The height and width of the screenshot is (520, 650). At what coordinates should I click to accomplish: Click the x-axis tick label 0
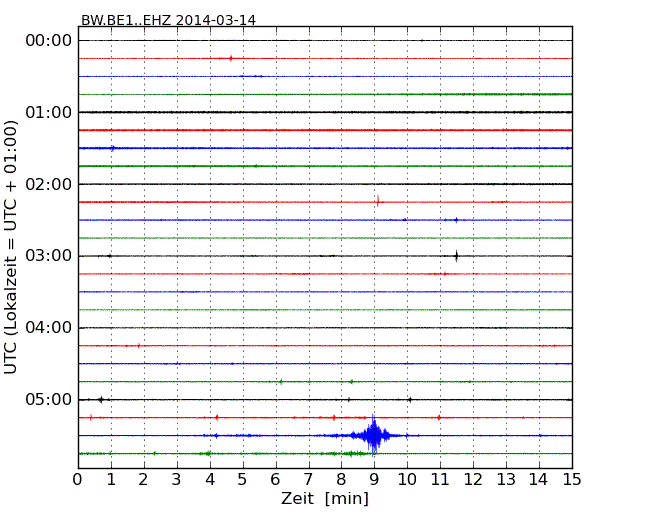click(x=78, y=480)
